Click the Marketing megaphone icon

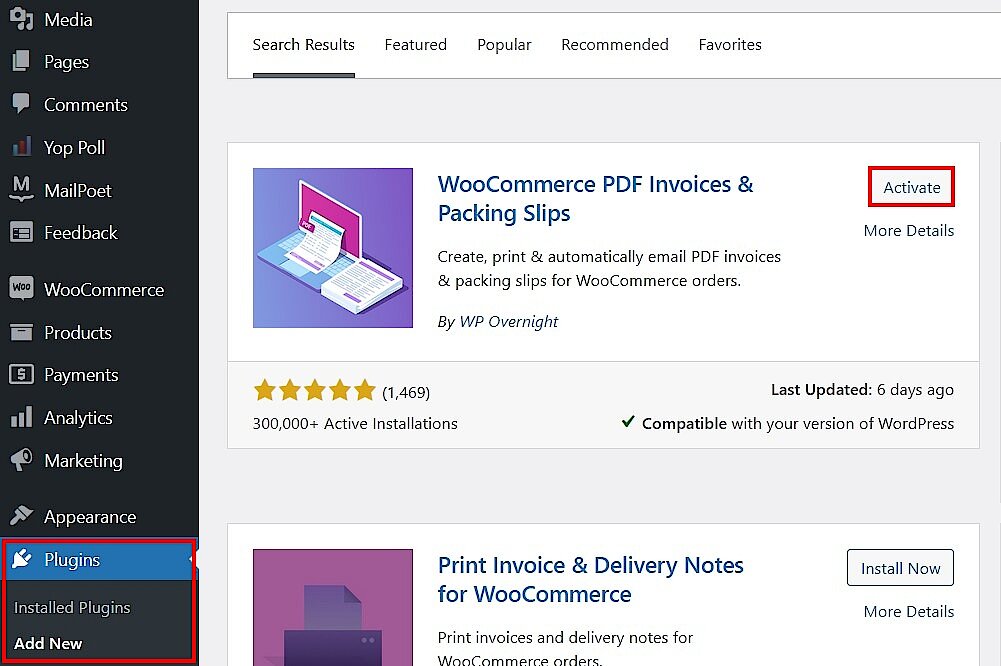(22, 460)
